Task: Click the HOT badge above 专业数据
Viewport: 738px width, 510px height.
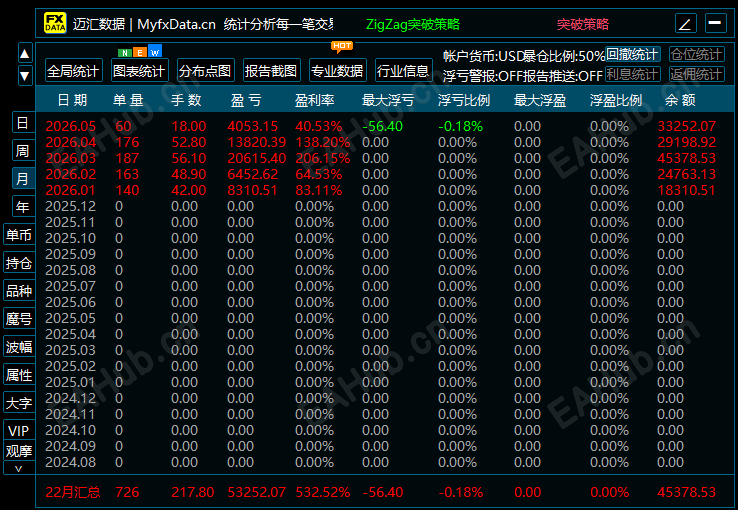Action: click(x=342, y=46)
